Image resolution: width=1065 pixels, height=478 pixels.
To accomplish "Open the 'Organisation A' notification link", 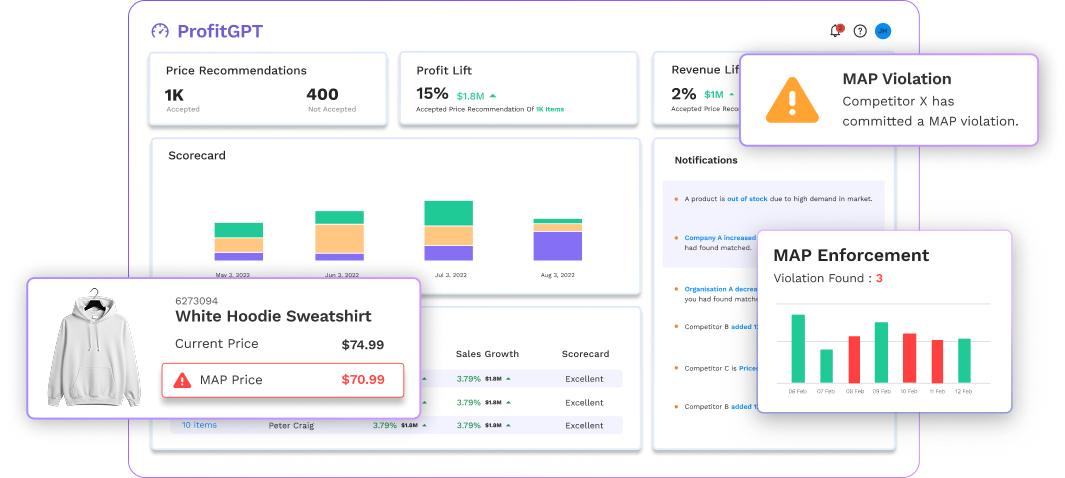I will click(721, 289).
